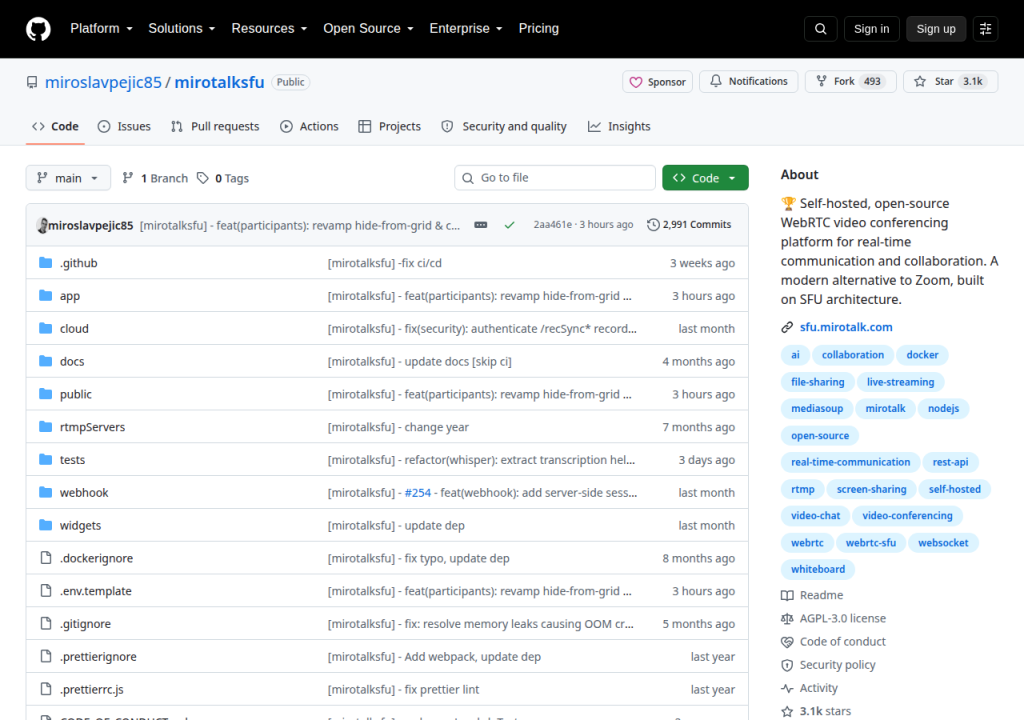Click the Sign up button

click(936, 29)
